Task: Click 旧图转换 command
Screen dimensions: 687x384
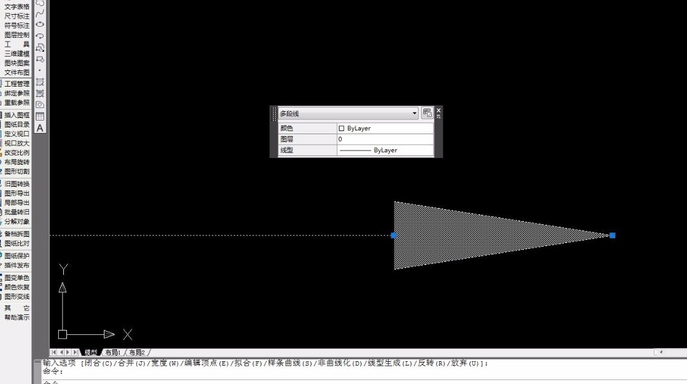Action: coord(16,184)
